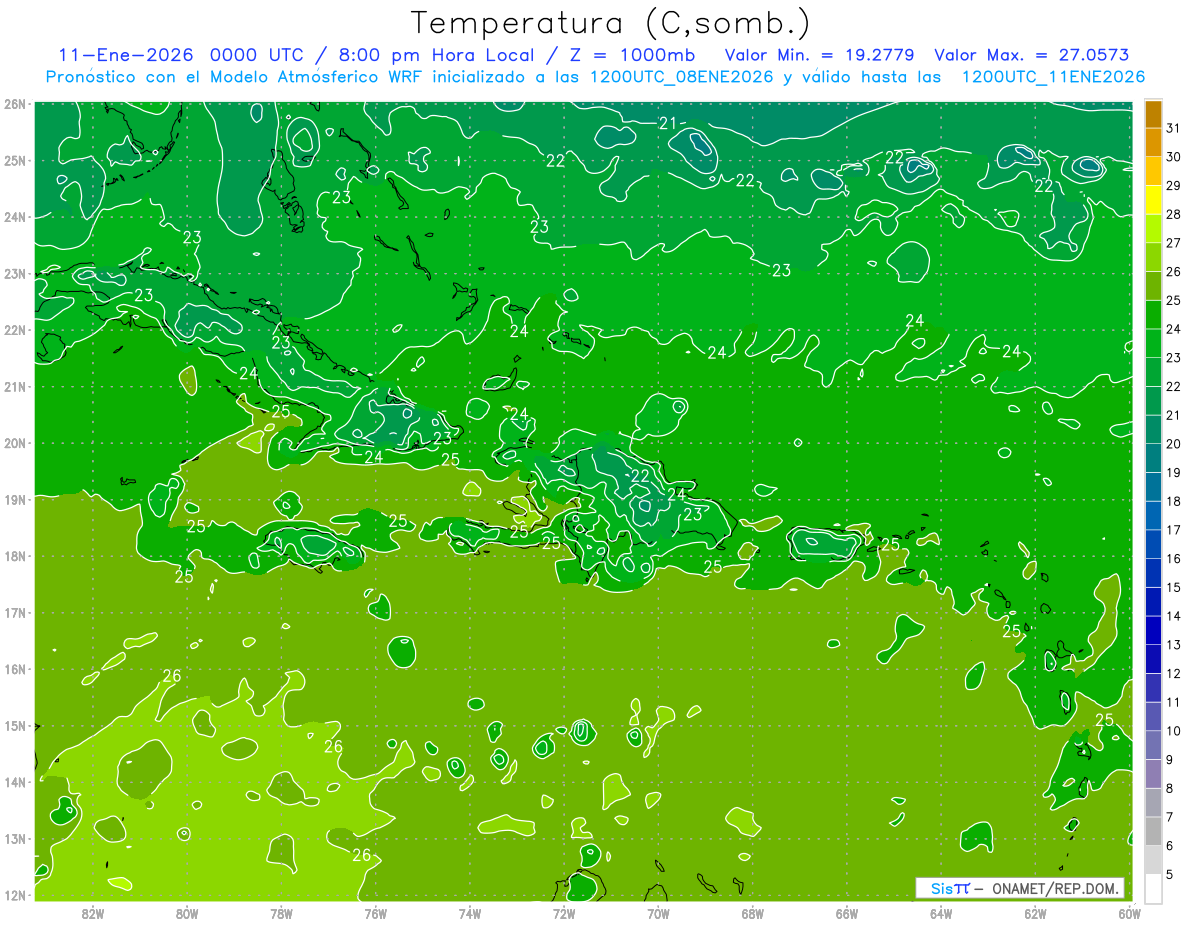The image size is (1200, 927).
Task: Click the teal legend swatch between 19 and 20
Action: [1153, 458]
